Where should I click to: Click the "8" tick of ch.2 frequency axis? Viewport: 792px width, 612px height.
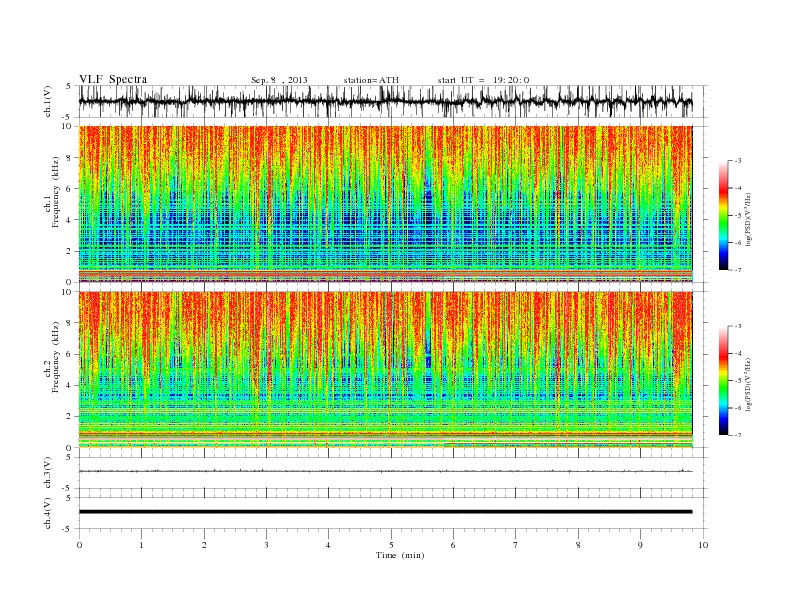coord(70,323)
